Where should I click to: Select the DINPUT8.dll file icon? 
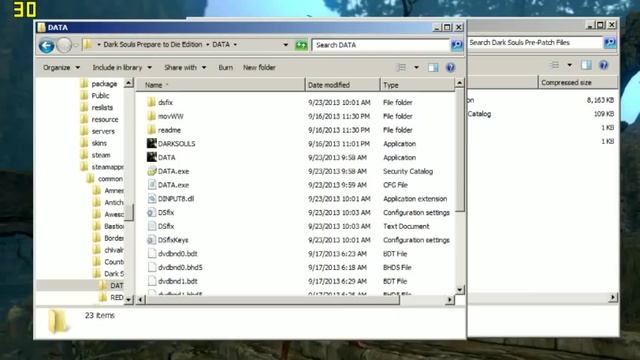[151, 199]
